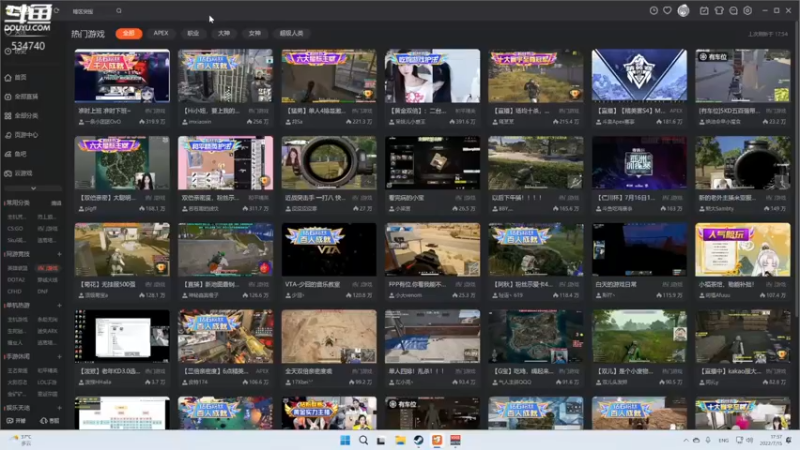Select the 大神 filter tab
Image resolution: width=800 pixels, height=450 pixels.
pos(224,33)
